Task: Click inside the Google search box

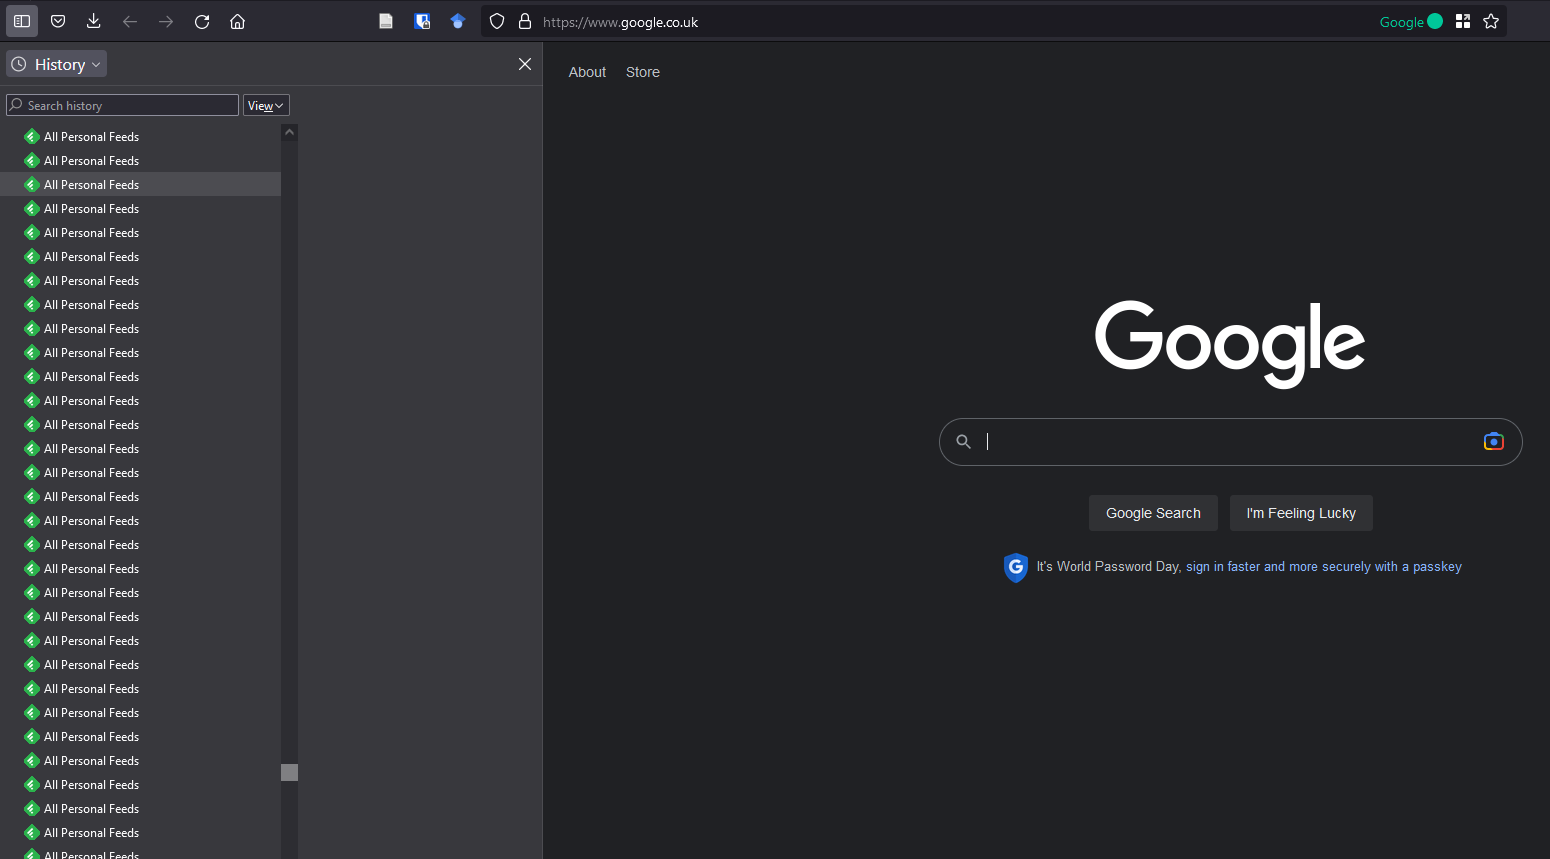Action: [1230, 442]
